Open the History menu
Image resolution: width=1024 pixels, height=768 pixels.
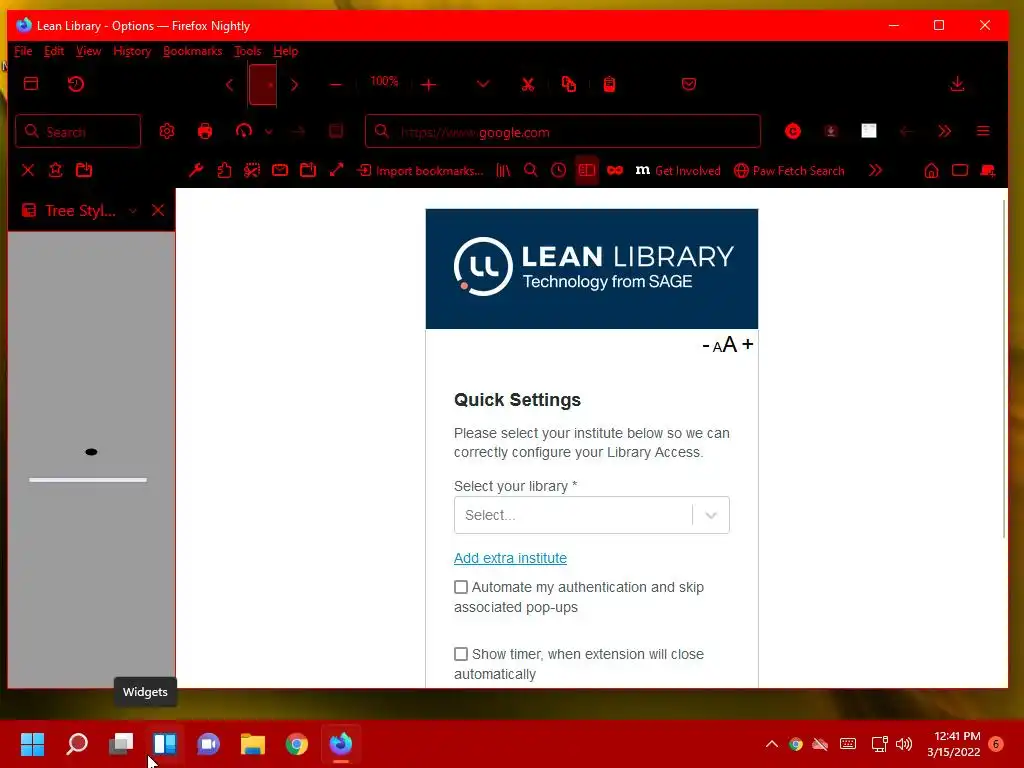(x=132, y=51)
